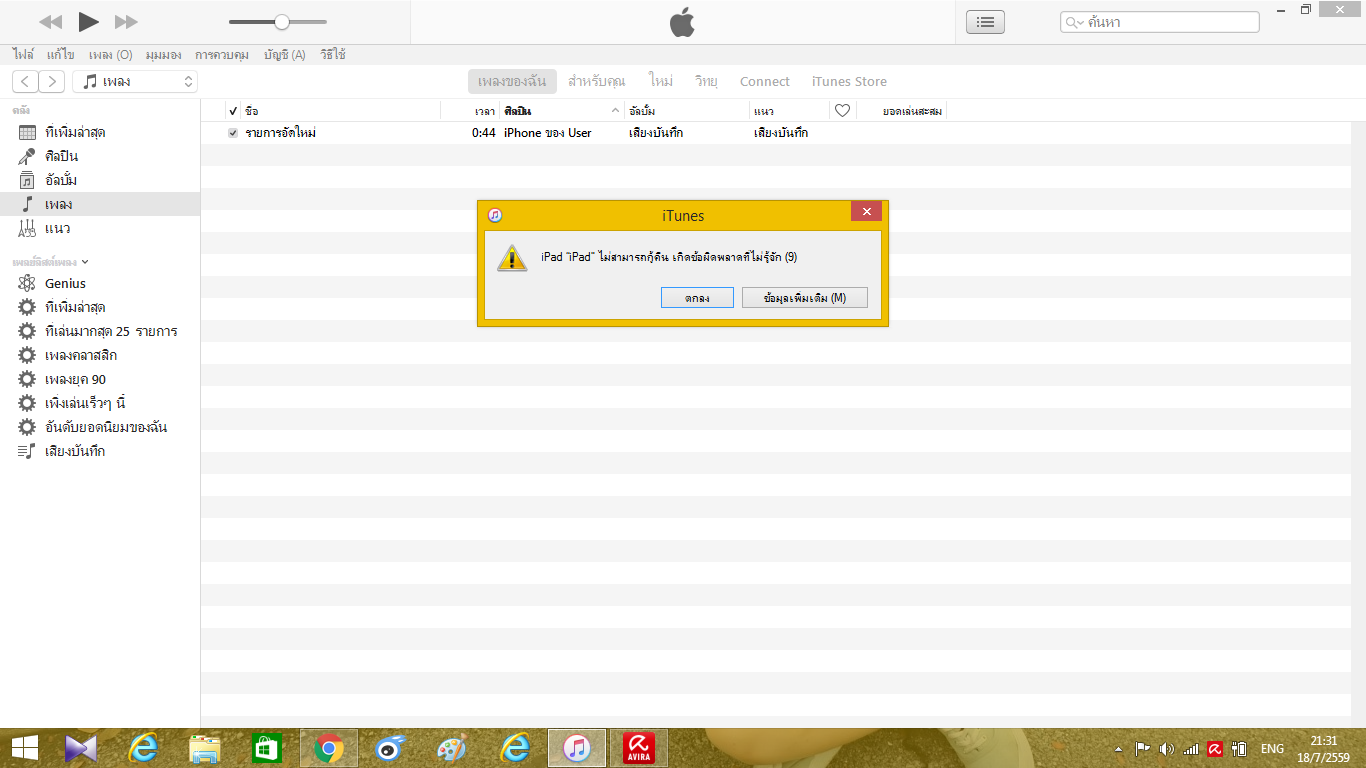Open File Explorer from the taskbar
Image resolution: width=1366 pixels, height=768 pixels.
tap(205, 747)
